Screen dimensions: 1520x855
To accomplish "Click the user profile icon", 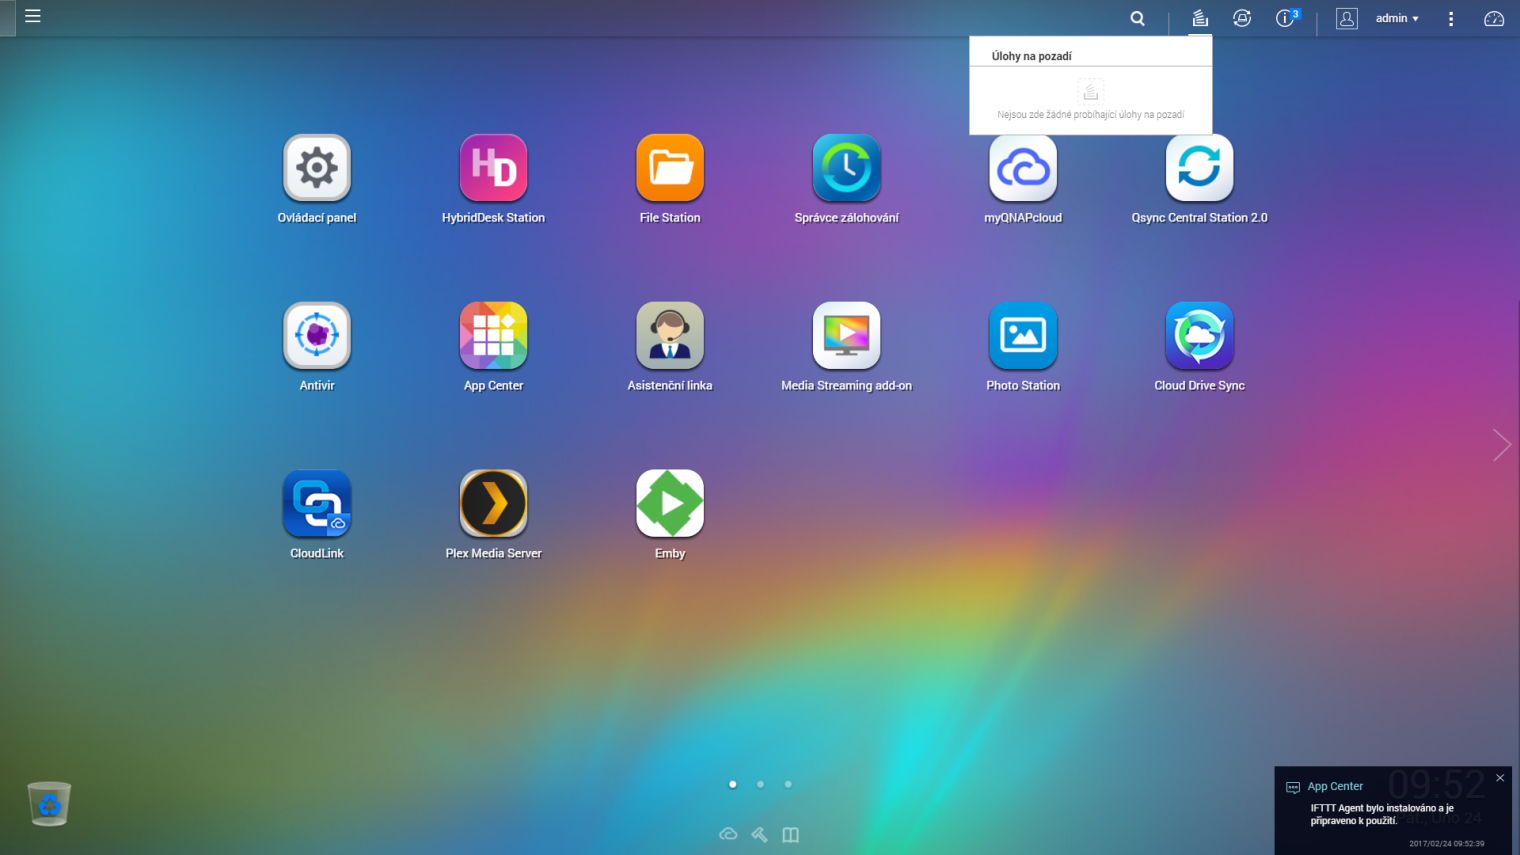I will point(1347,18).
